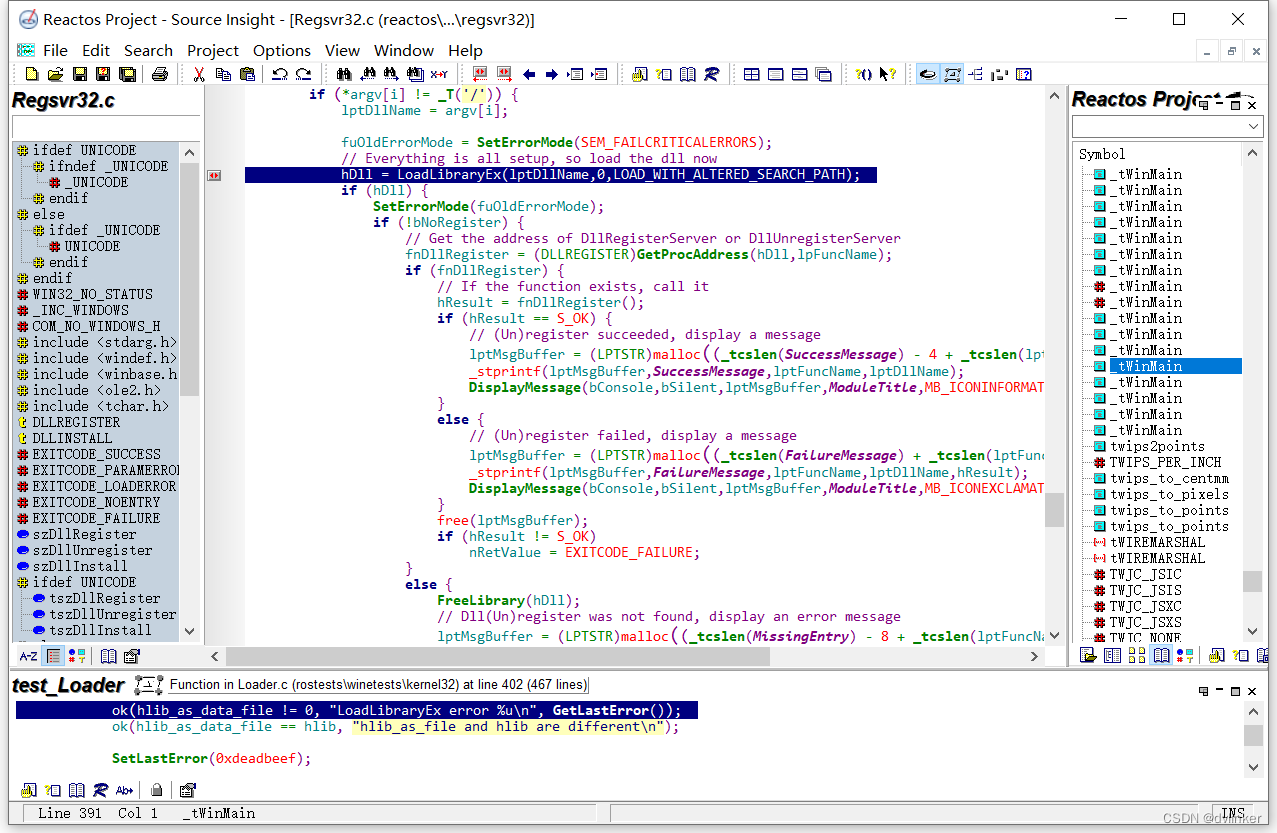Open the File menu
1277x833 pixels.
(56, 50)
